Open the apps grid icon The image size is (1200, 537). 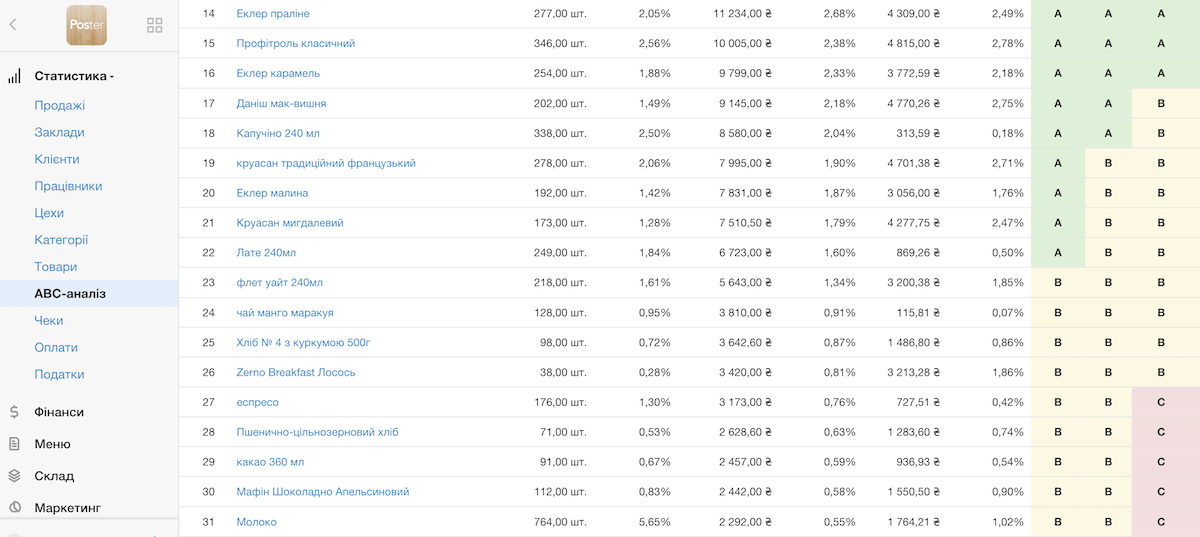point(155,25)
